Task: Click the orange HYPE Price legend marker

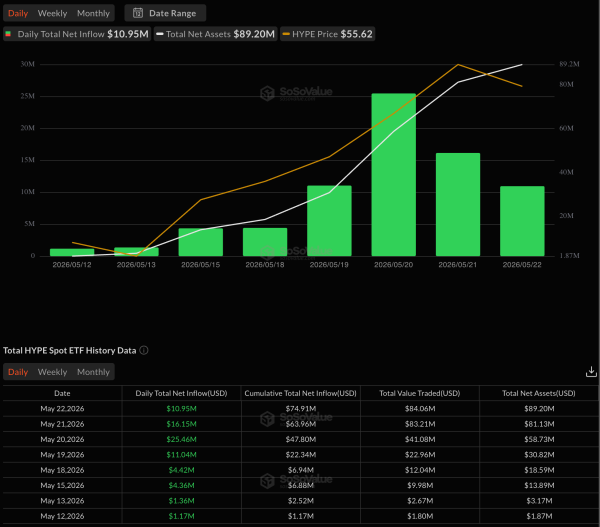Action: [x=286, y=34]
